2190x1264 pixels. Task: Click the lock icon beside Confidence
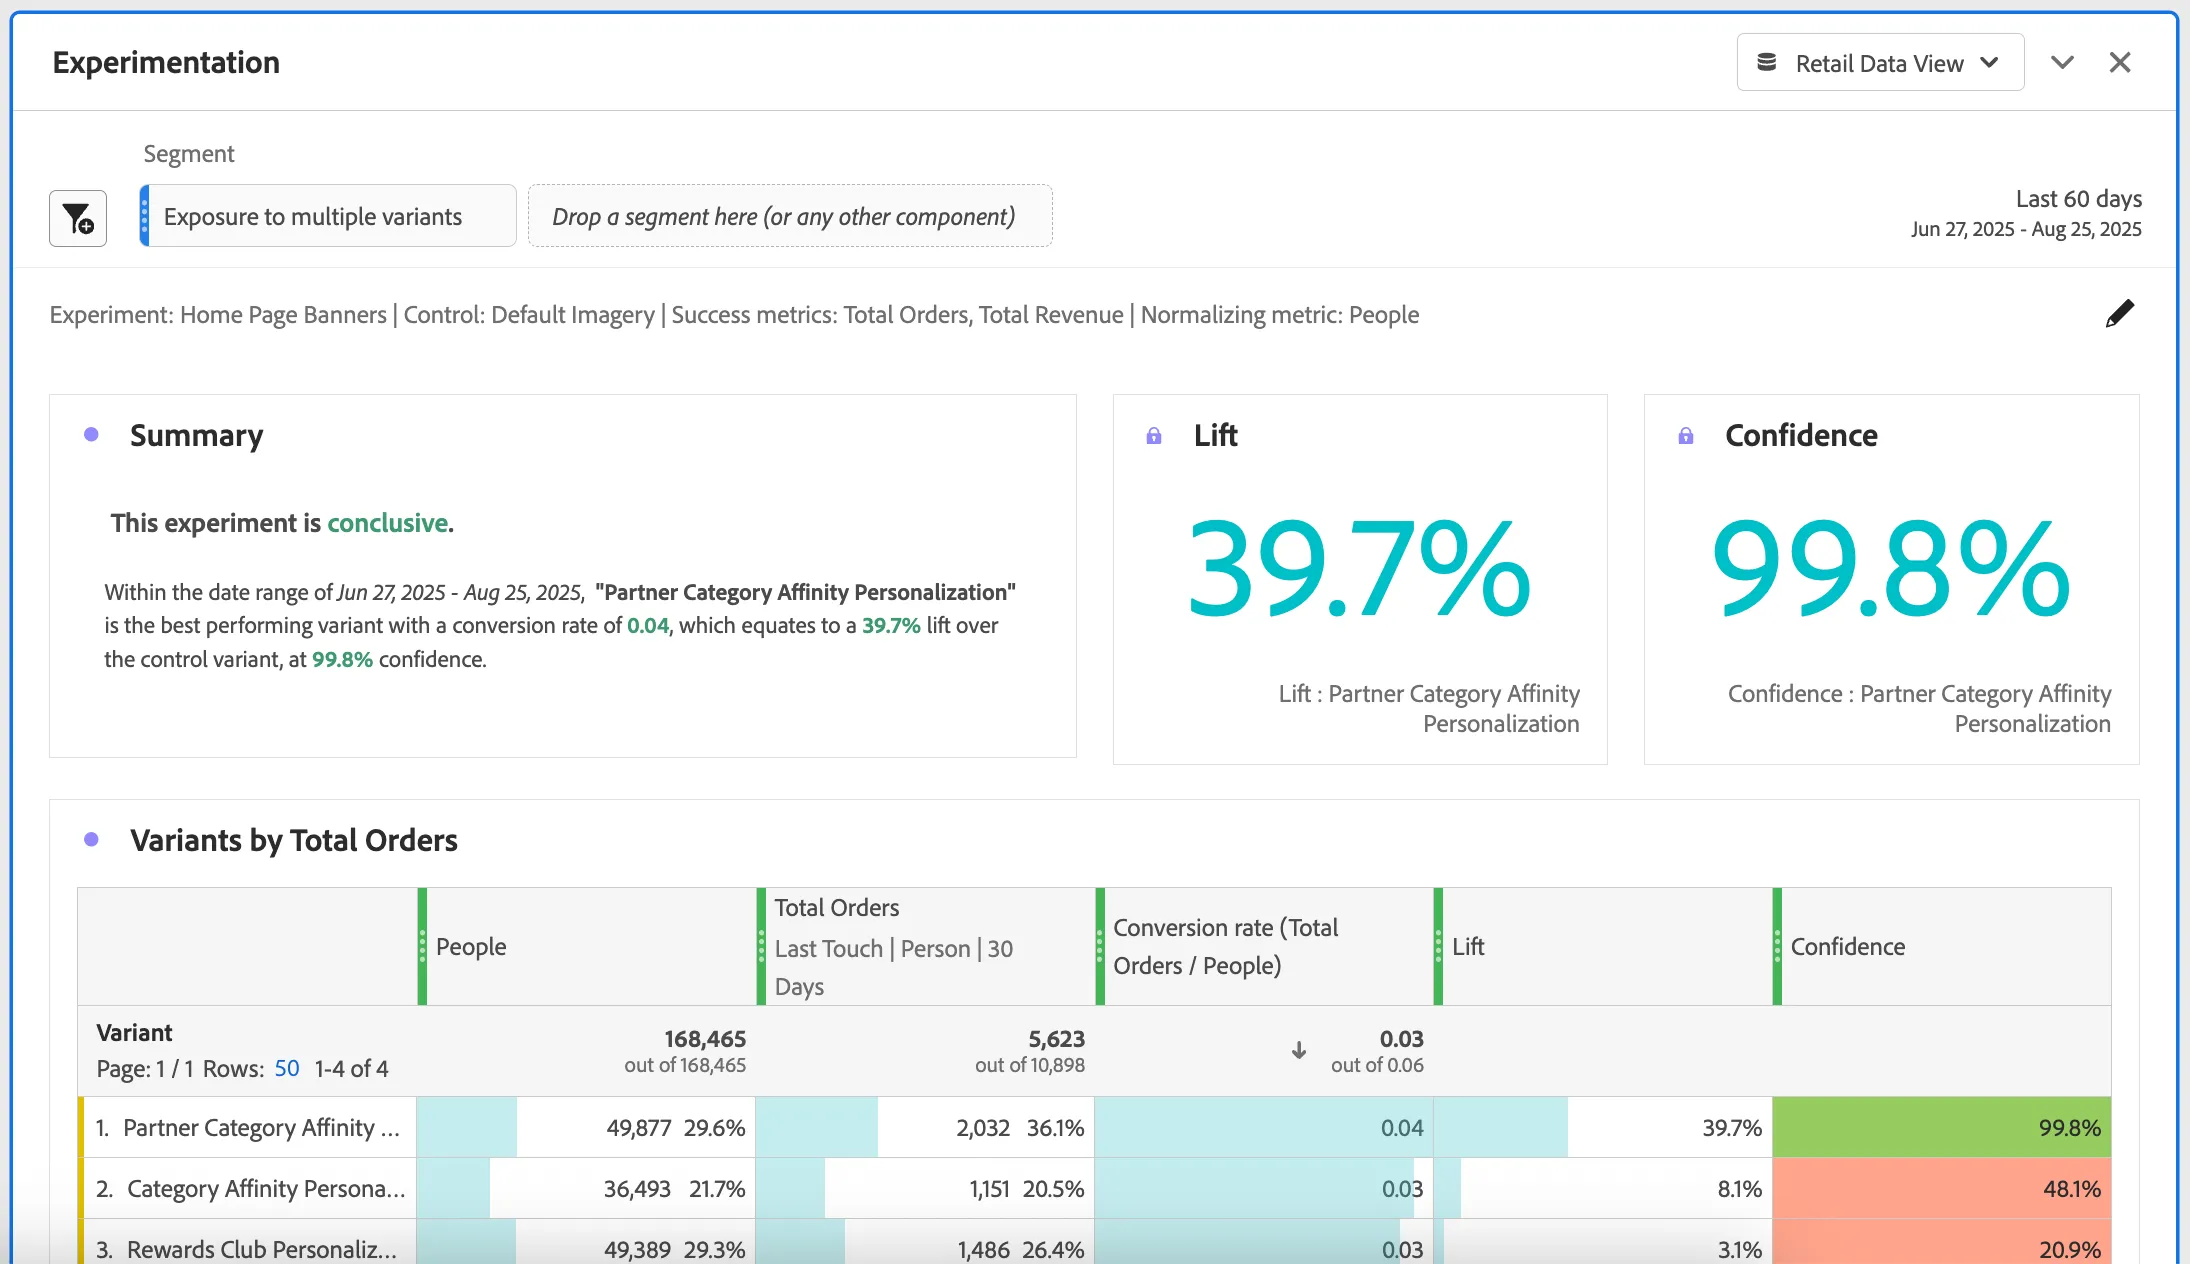click(x=1686, y=436)
